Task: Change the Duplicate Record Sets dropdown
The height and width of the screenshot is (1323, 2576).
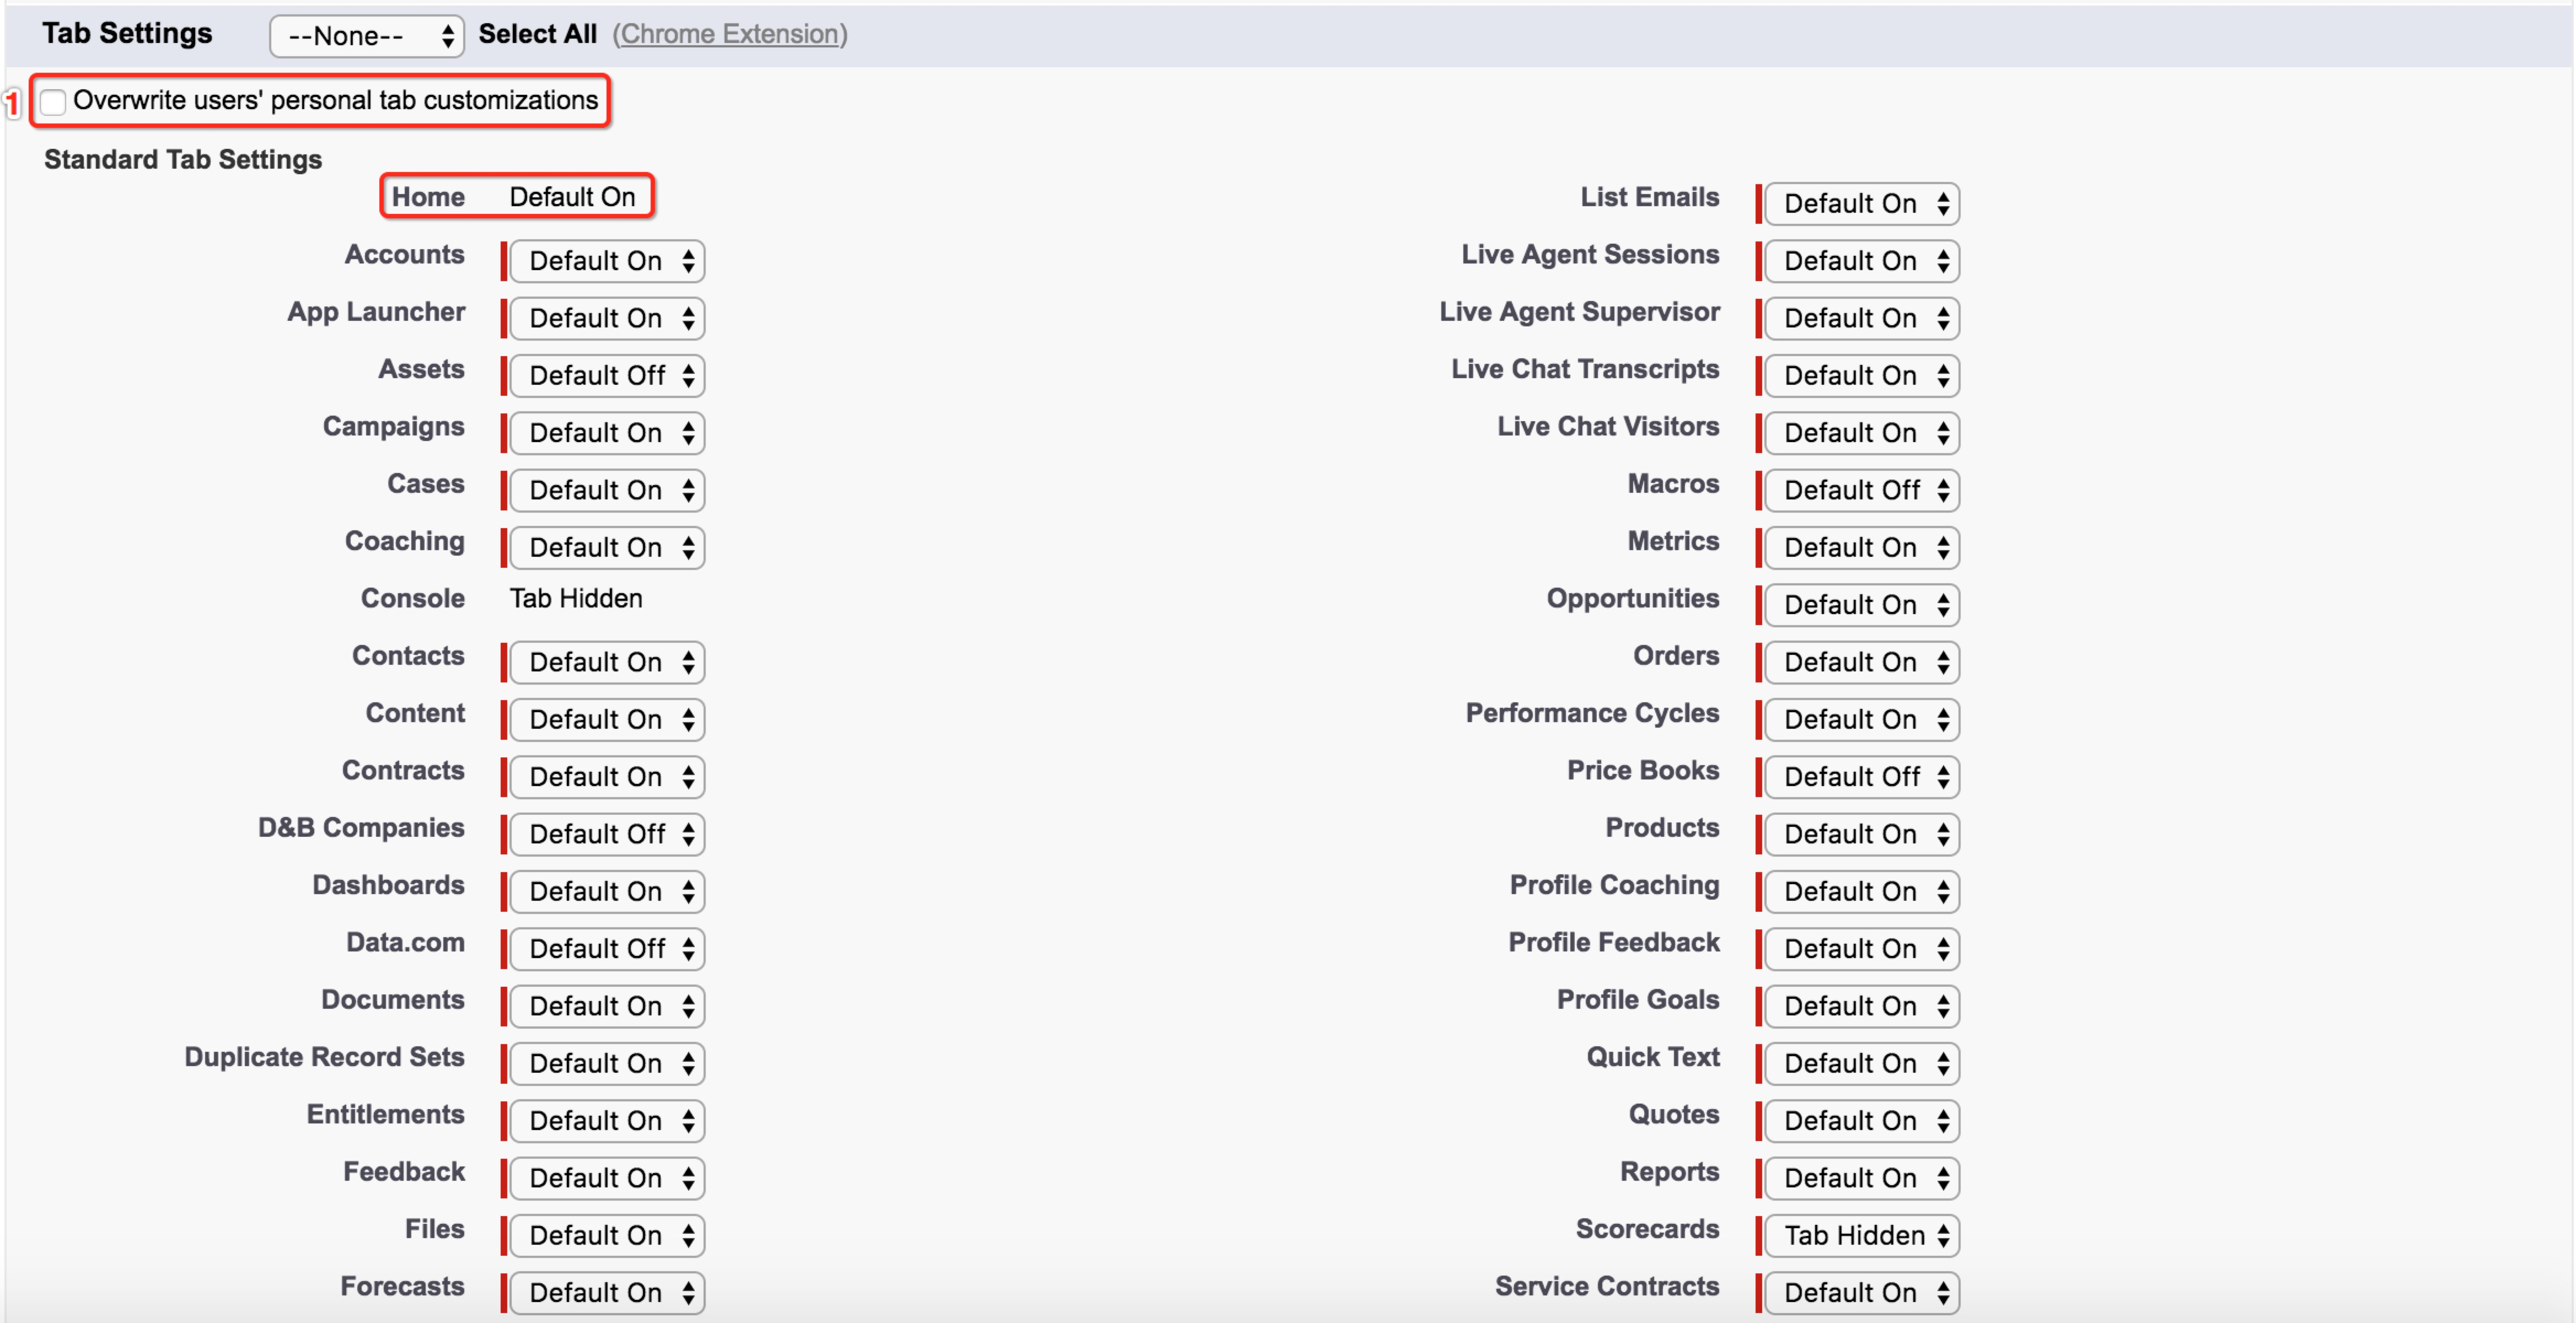Action: (607, 1063)
